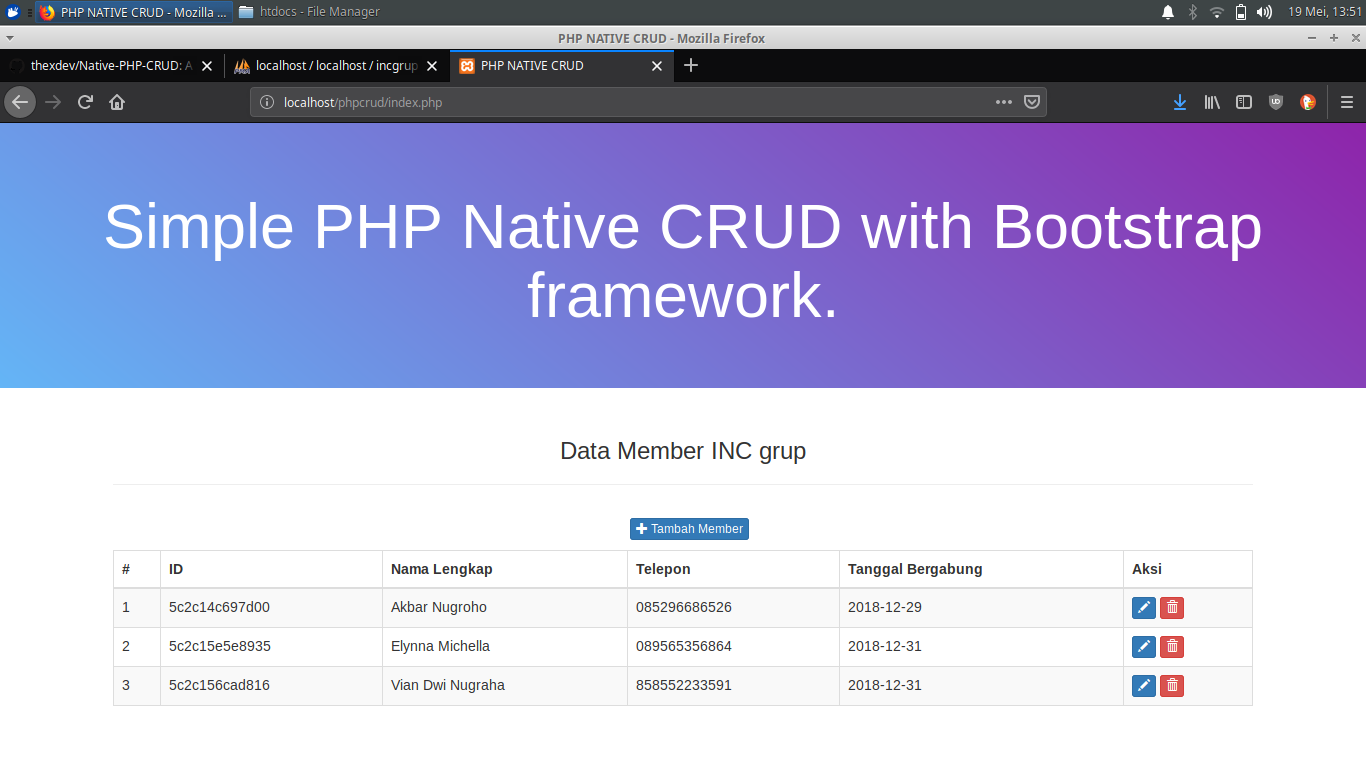Save page to Pocket
Screen dimensions: 1366x768
point(1032,102)
